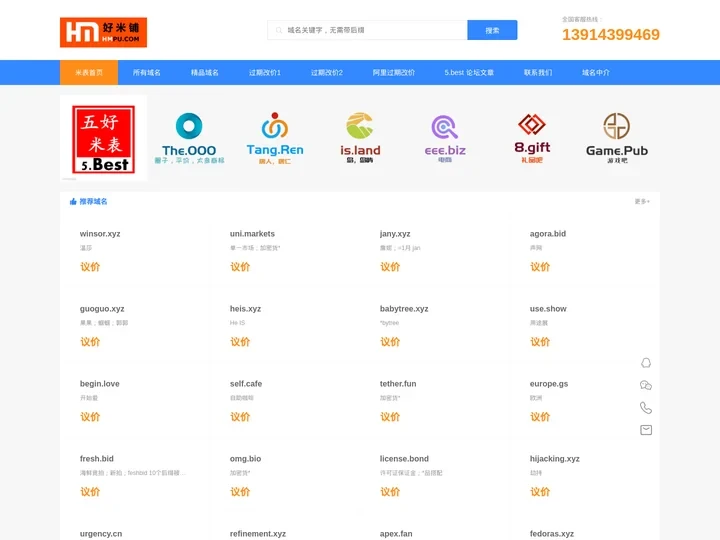Click the thumbs-up icon beside 推荐域名
Image resolution: width=720 pixels, height=540 pixels.
(73, 201)
